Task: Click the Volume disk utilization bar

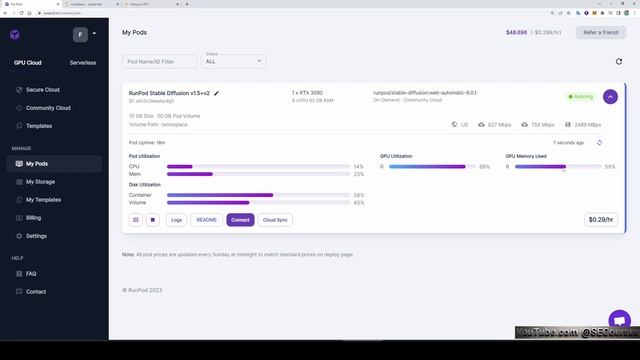Action: click(x=258, y=202)
